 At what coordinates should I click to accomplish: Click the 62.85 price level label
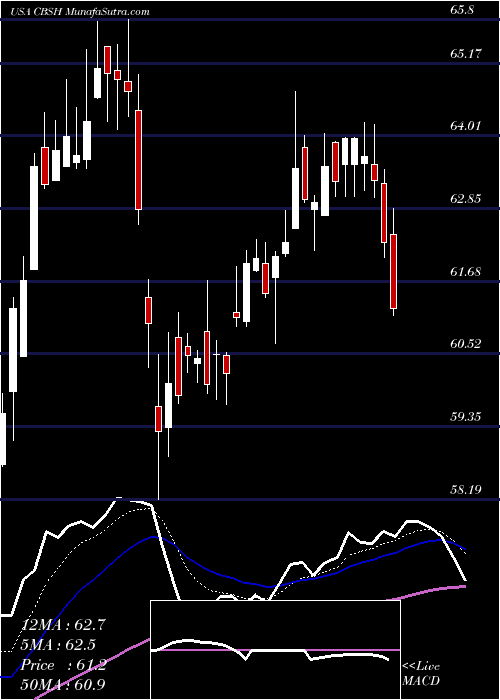click(466, 199)
